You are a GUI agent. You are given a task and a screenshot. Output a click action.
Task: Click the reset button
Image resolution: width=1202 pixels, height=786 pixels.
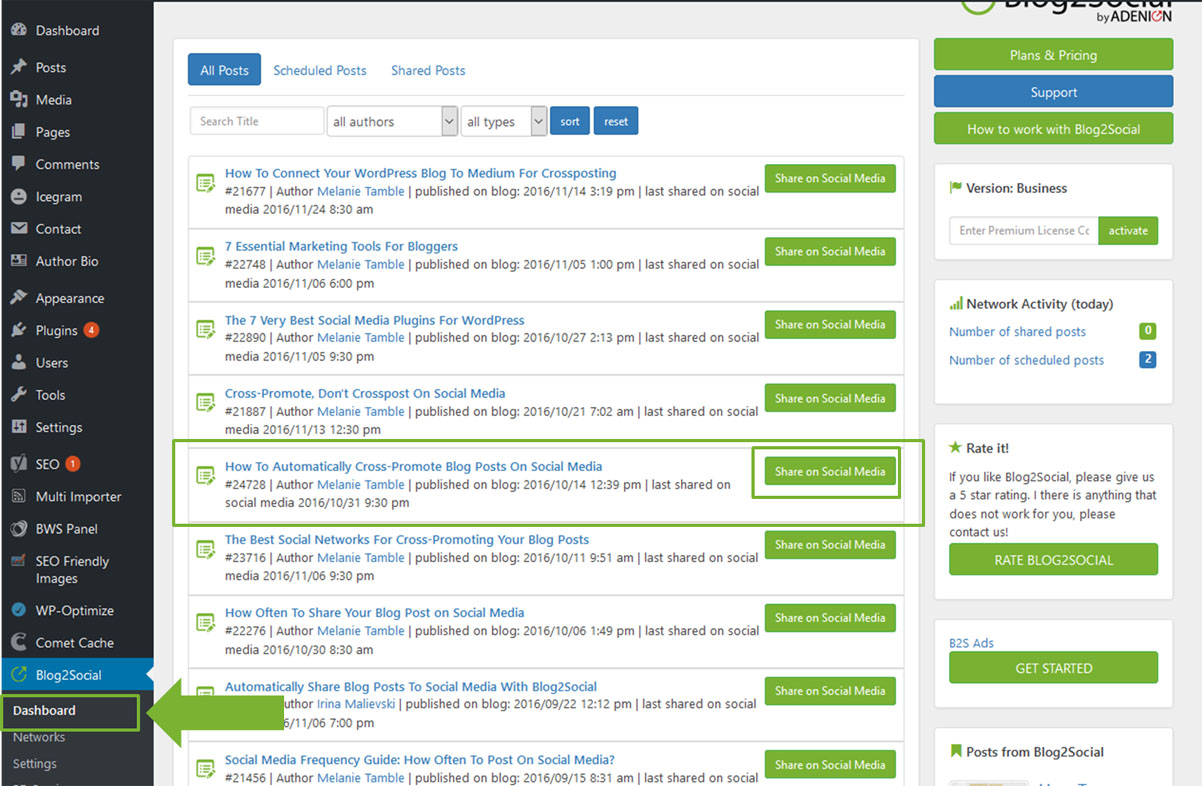[616, 121]
